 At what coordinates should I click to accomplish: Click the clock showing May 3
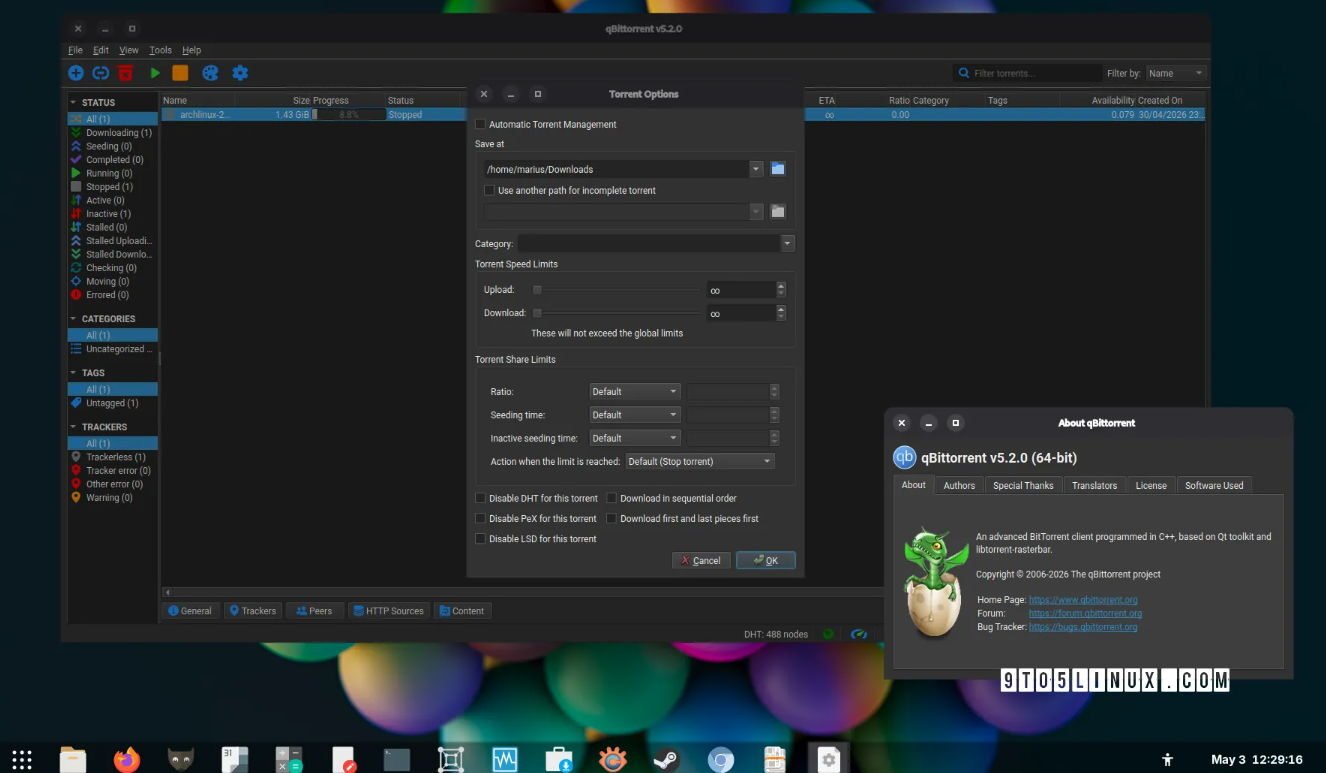pyautogui.click(x=1257, y=760)
